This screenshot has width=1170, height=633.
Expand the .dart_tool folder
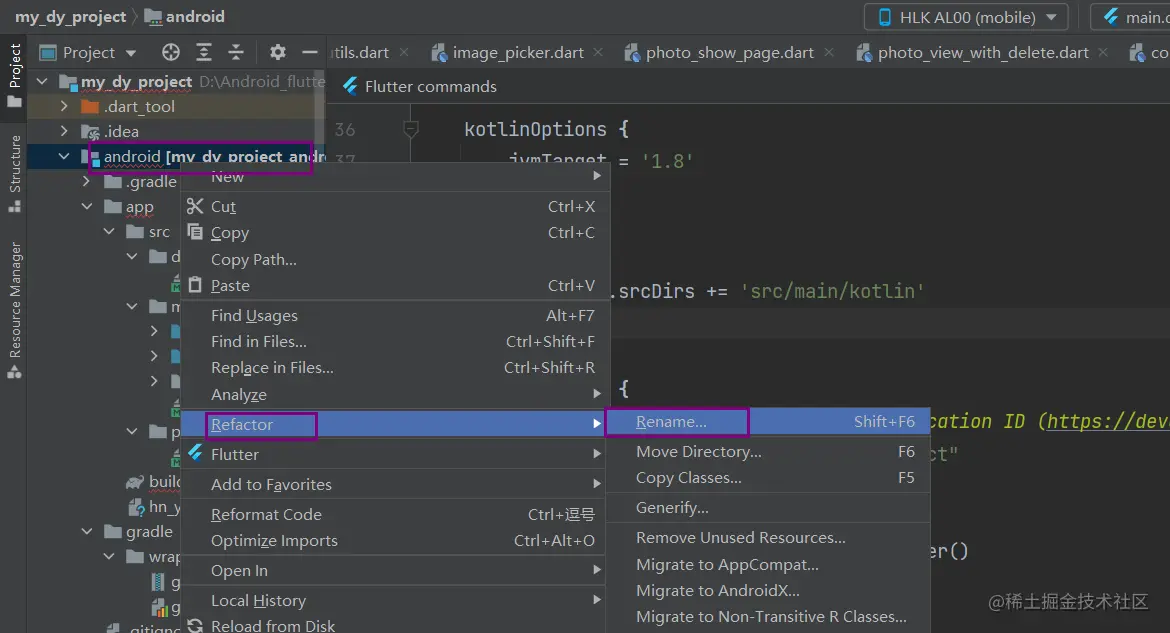(x=65, y=106)
